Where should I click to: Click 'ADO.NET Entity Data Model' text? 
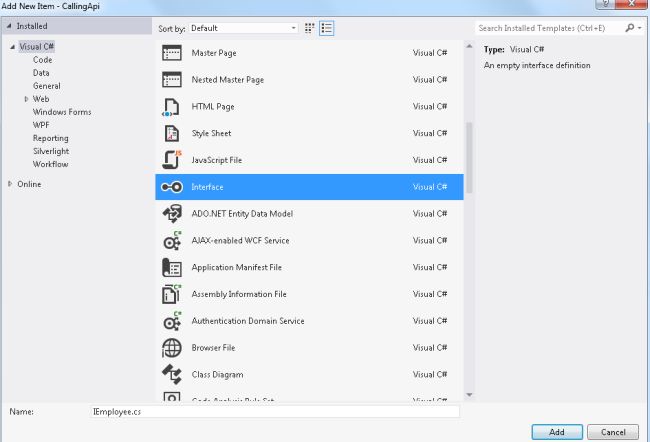pyautogui.click(x=242, y=214)
